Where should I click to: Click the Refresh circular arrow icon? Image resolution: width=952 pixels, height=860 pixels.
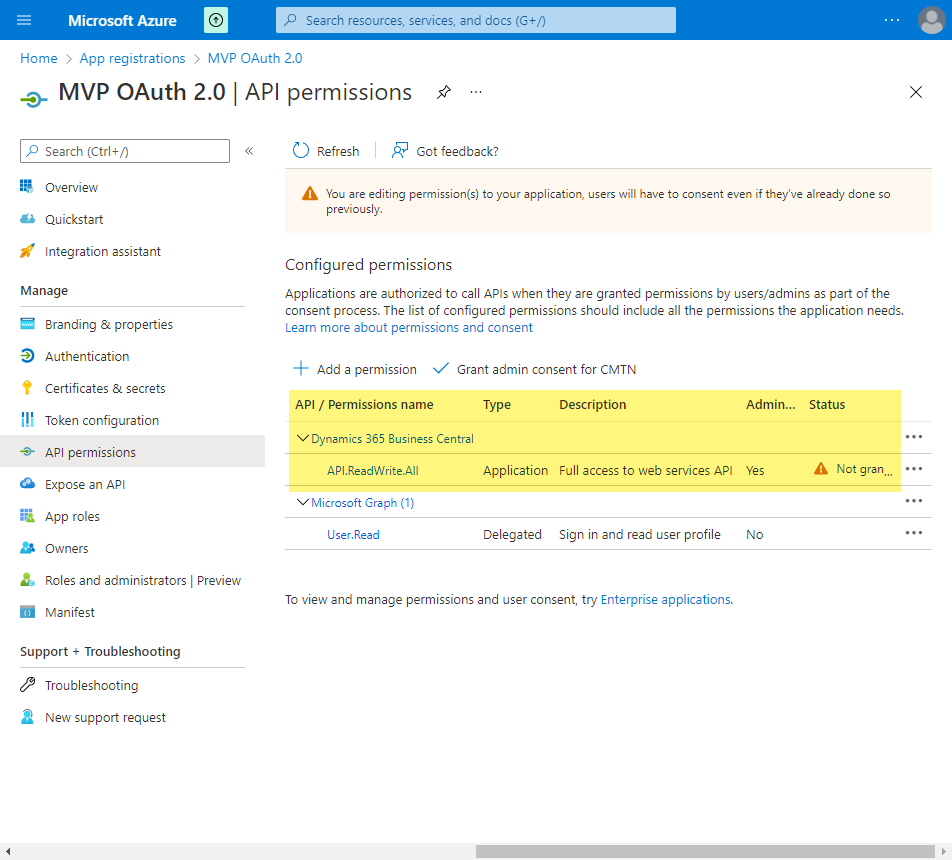301,151
